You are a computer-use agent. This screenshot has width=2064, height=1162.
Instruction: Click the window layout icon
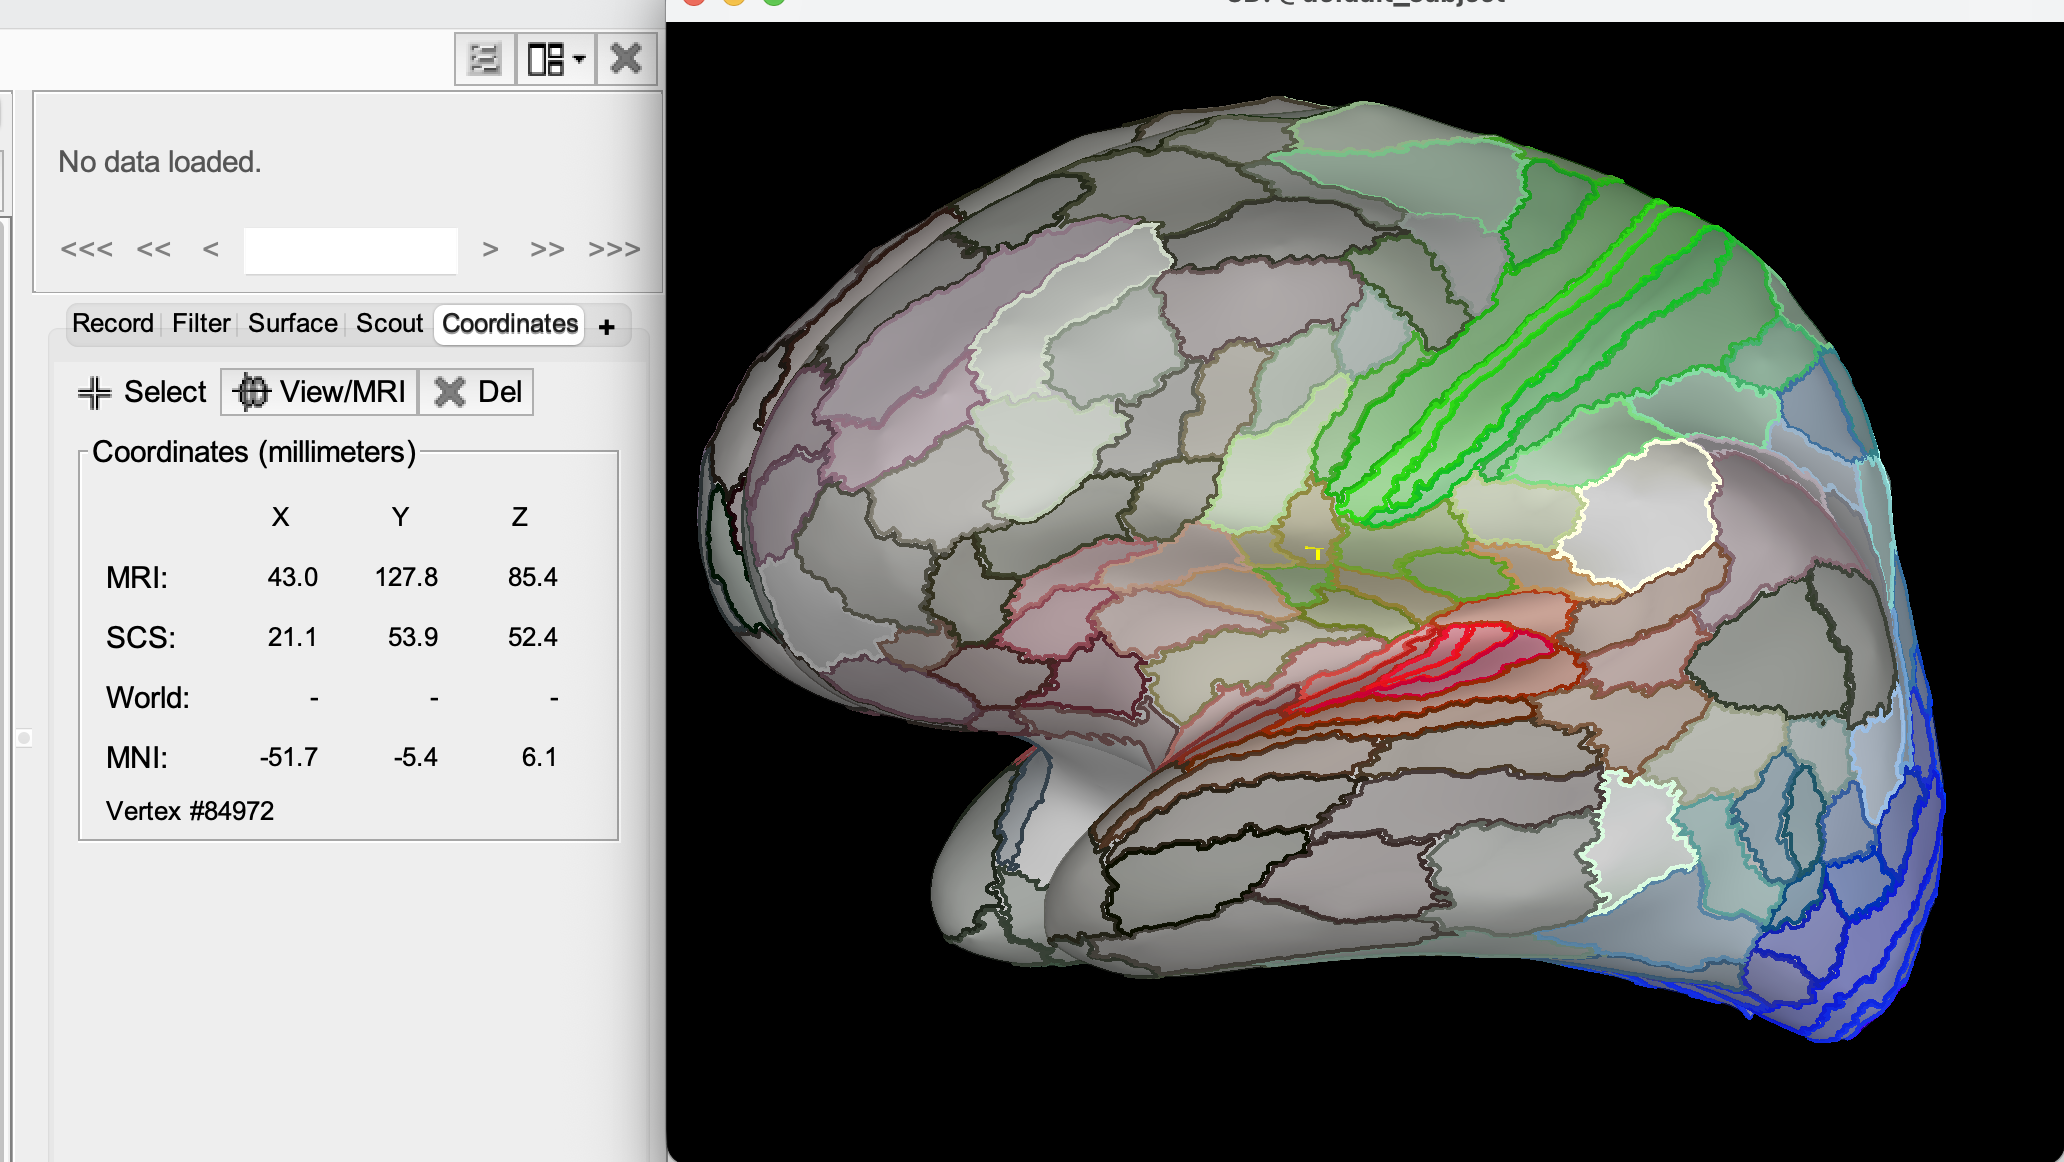[546, 59]
